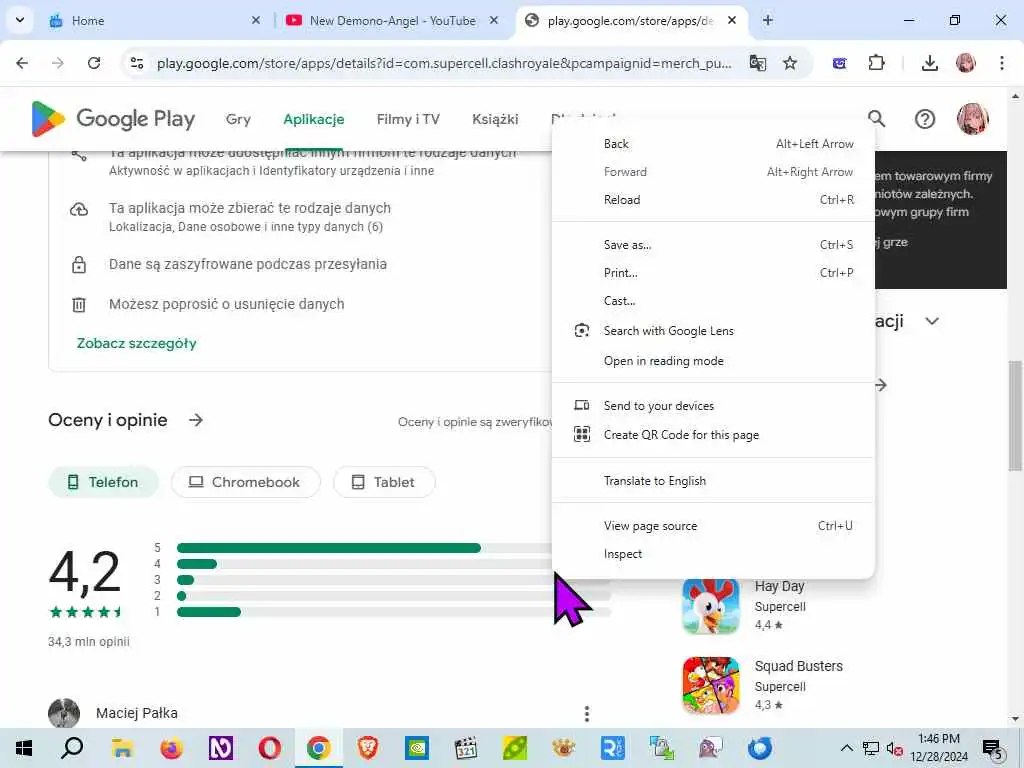
Task: Open Chrome downloads icon
Action: 929,63
